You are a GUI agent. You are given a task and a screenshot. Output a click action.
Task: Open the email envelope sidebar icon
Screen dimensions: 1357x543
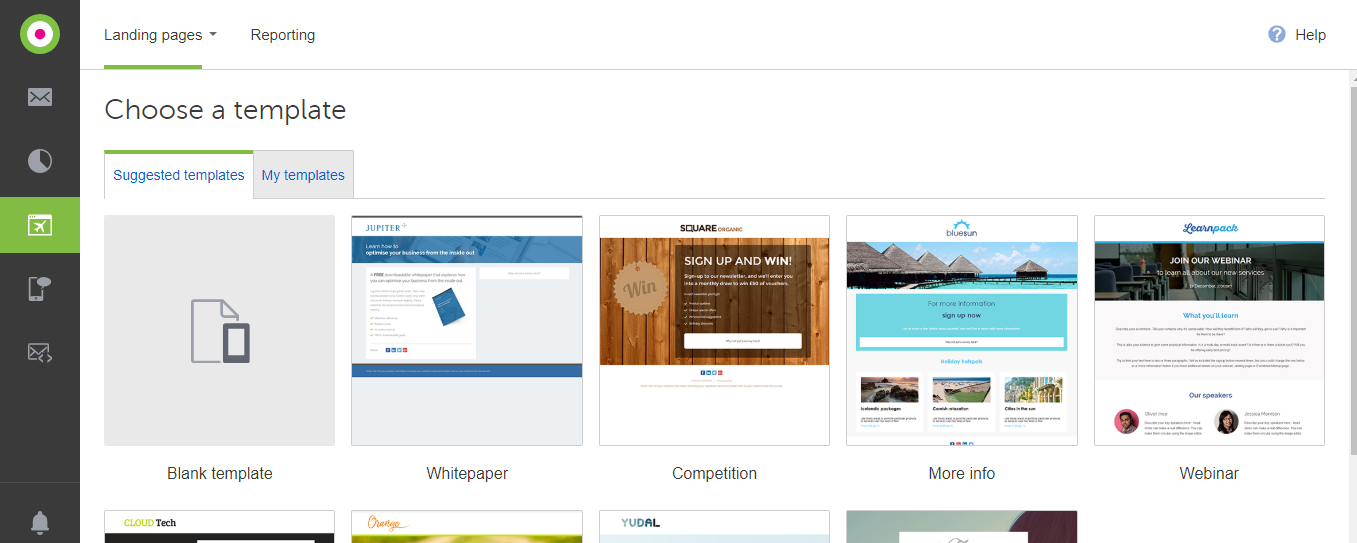click(40, 97)
